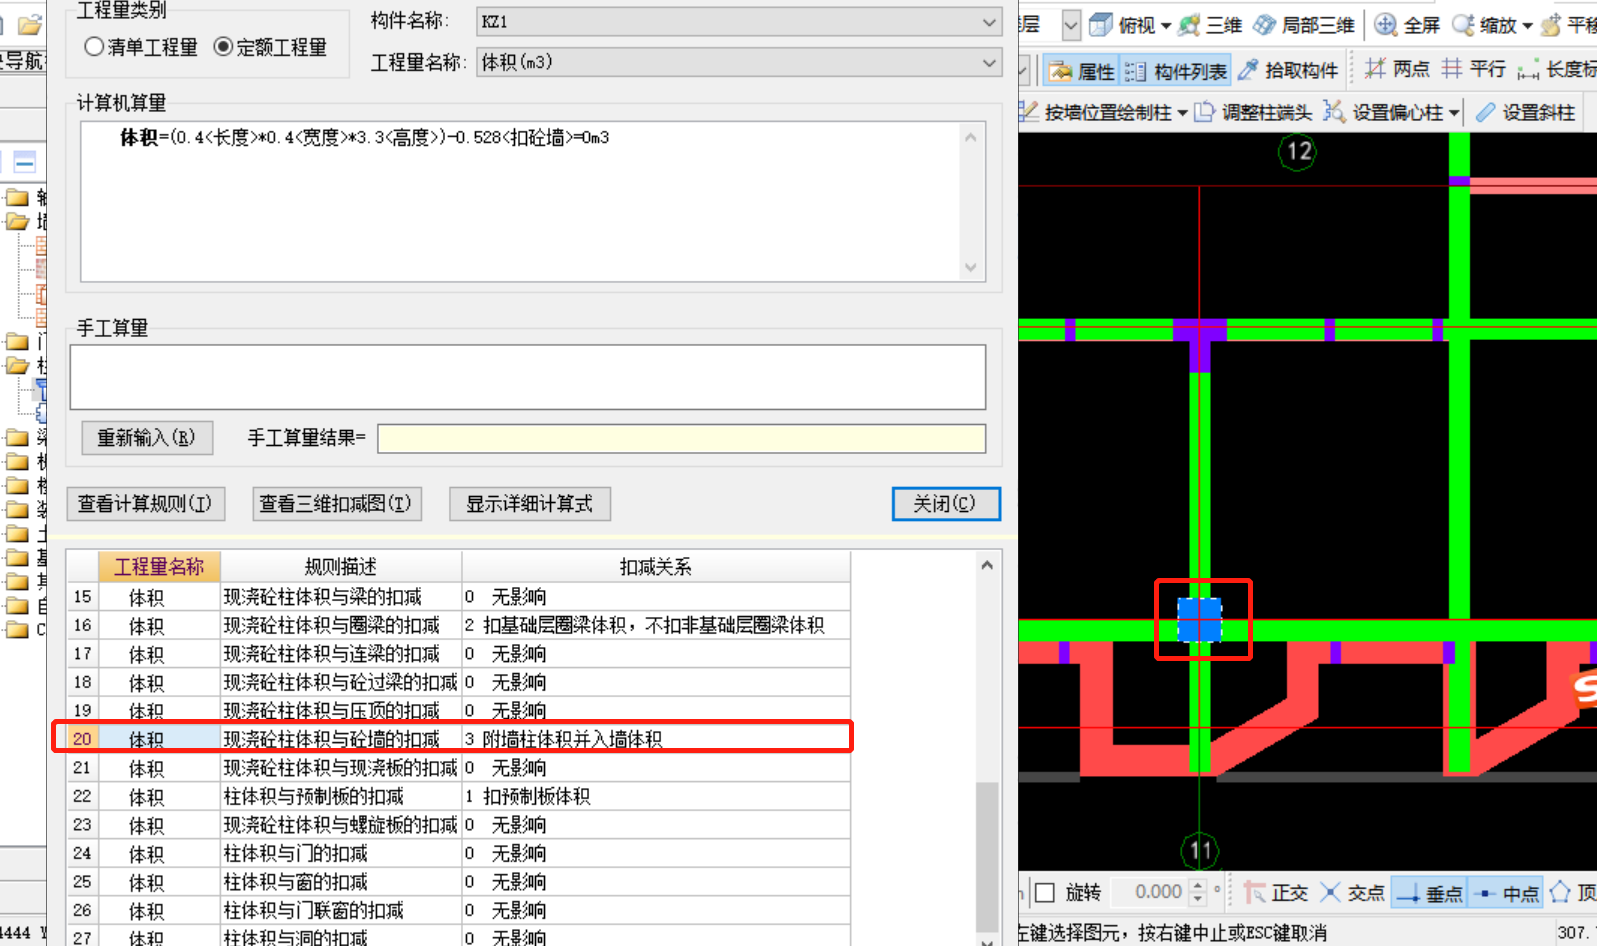Select row 25 柱体积与窗的扣减

point(459,882)
